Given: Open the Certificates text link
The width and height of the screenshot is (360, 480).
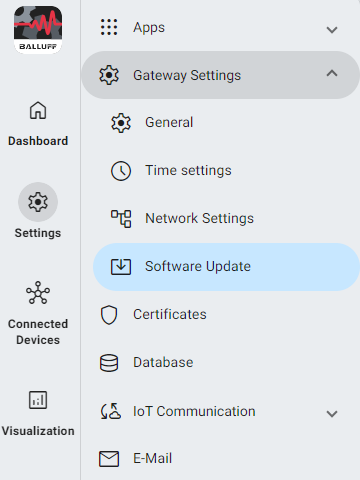Looking at the screenshot, I should [170, 314].
